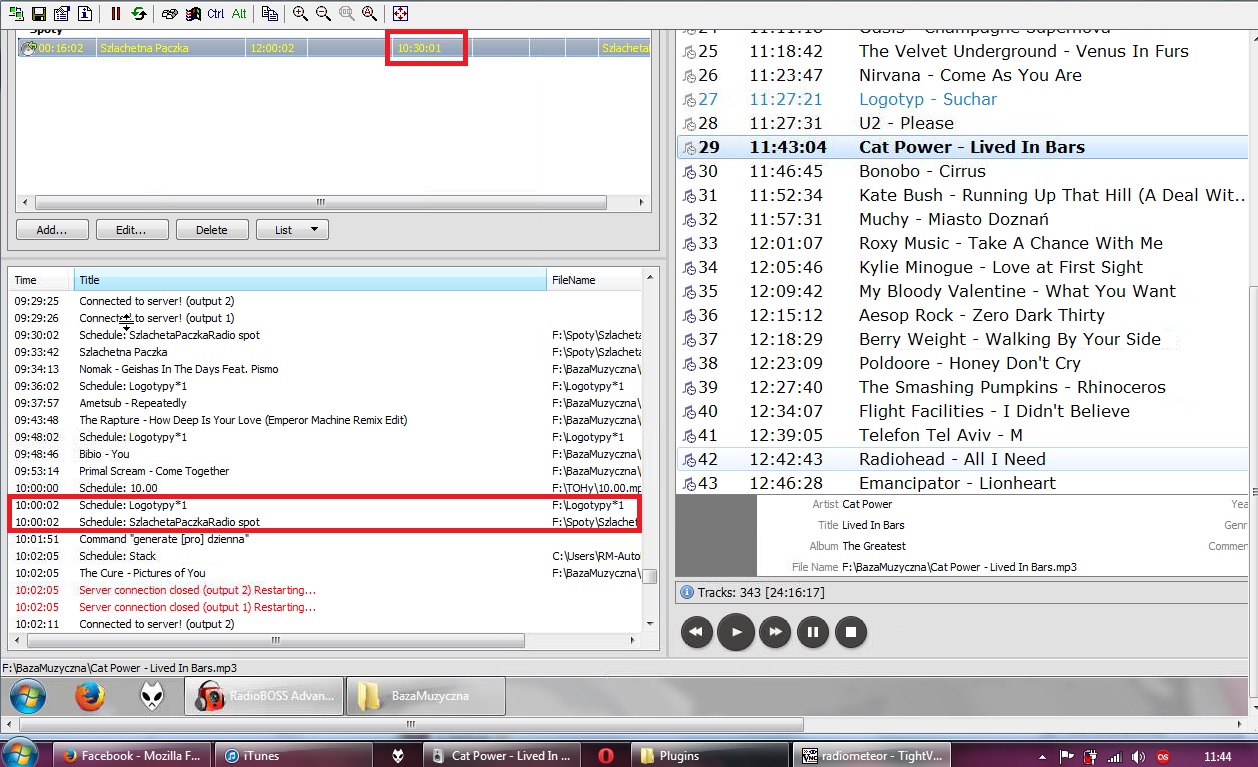Select Kate Bush - Running Up That Hill track
This screenshot has width=1258, height=767.
tap(962, 195)
